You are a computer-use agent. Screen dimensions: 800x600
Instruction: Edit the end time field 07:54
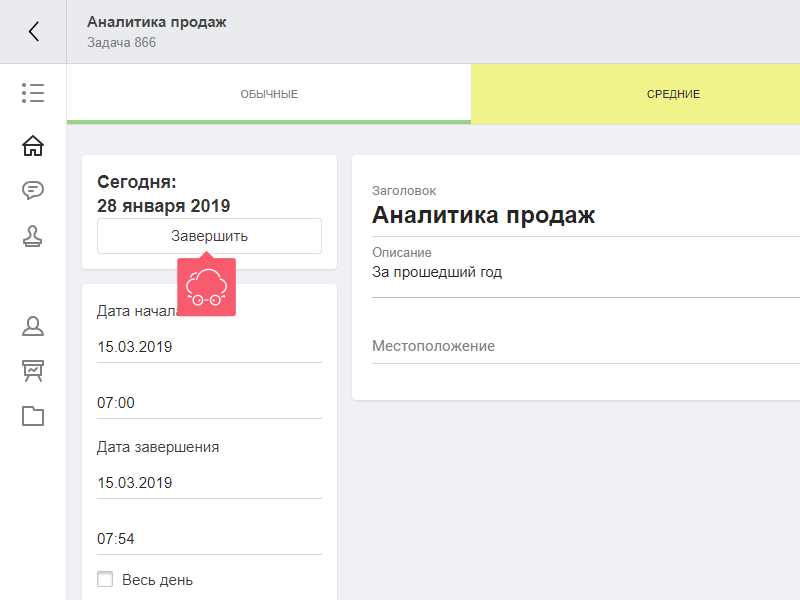click(209, 539)
